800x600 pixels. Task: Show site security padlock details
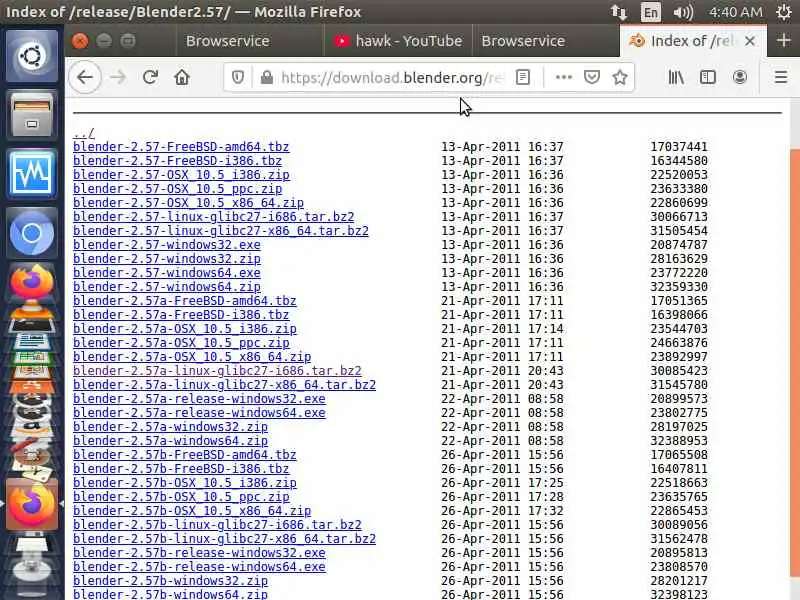coord(266,78)
